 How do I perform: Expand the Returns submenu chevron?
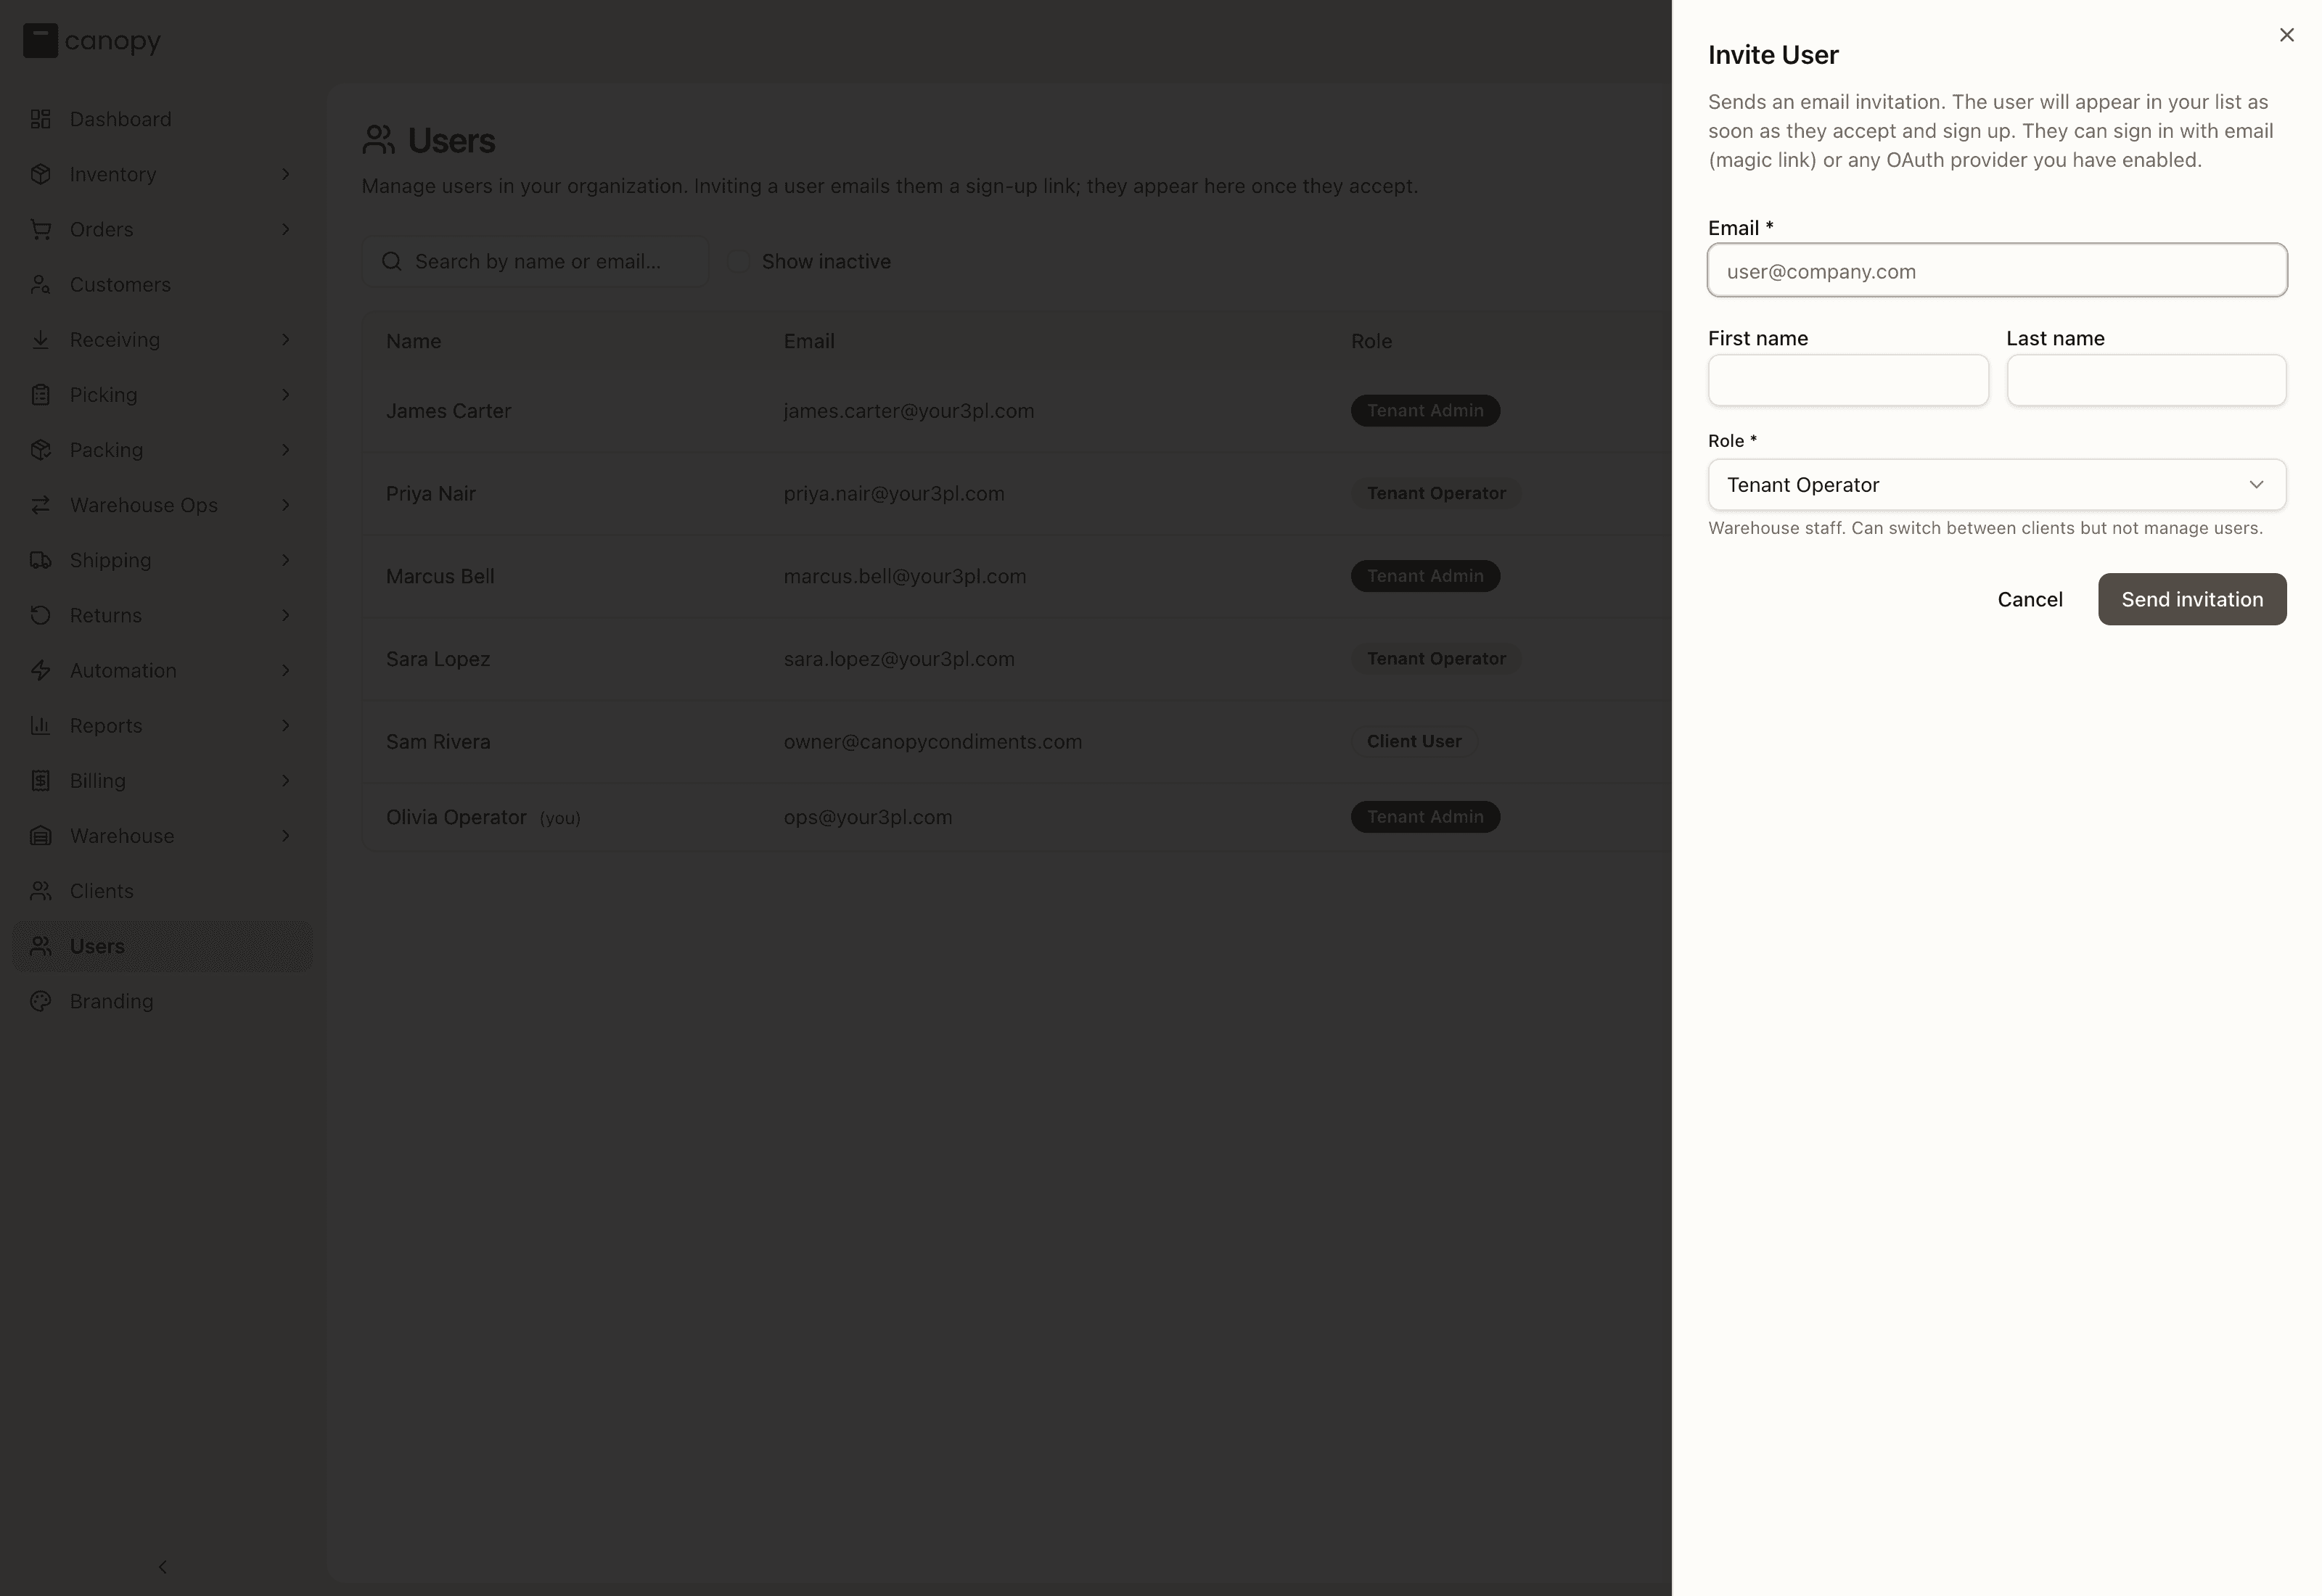pyautogui.click(x=286, y=615)
